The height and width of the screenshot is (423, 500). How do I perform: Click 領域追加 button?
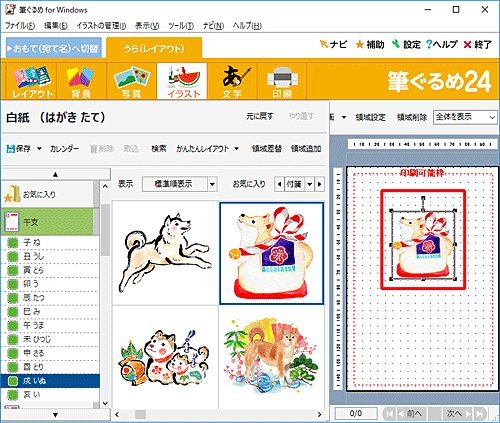tap(306, 149)
